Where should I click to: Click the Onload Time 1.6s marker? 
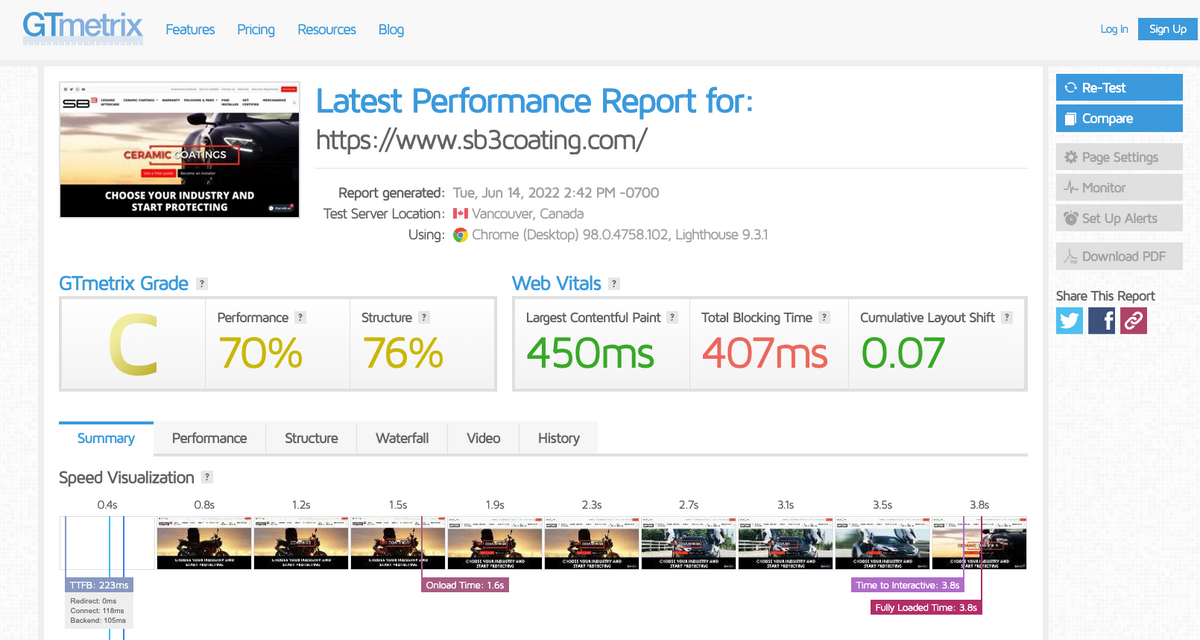465,585
